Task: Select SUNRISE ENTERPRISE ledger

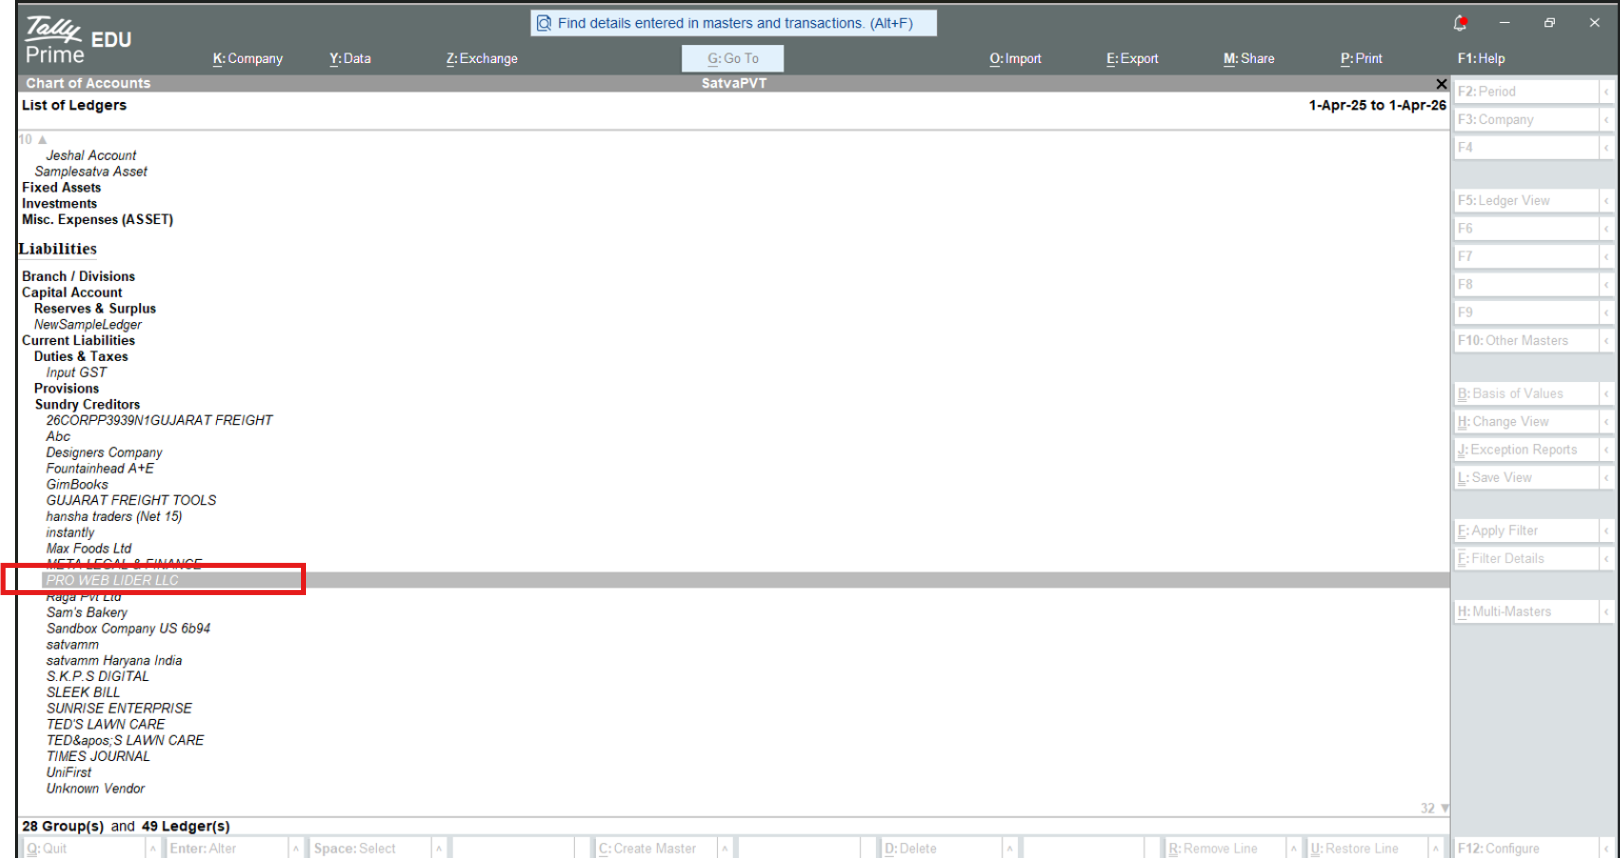Action: 119,709
